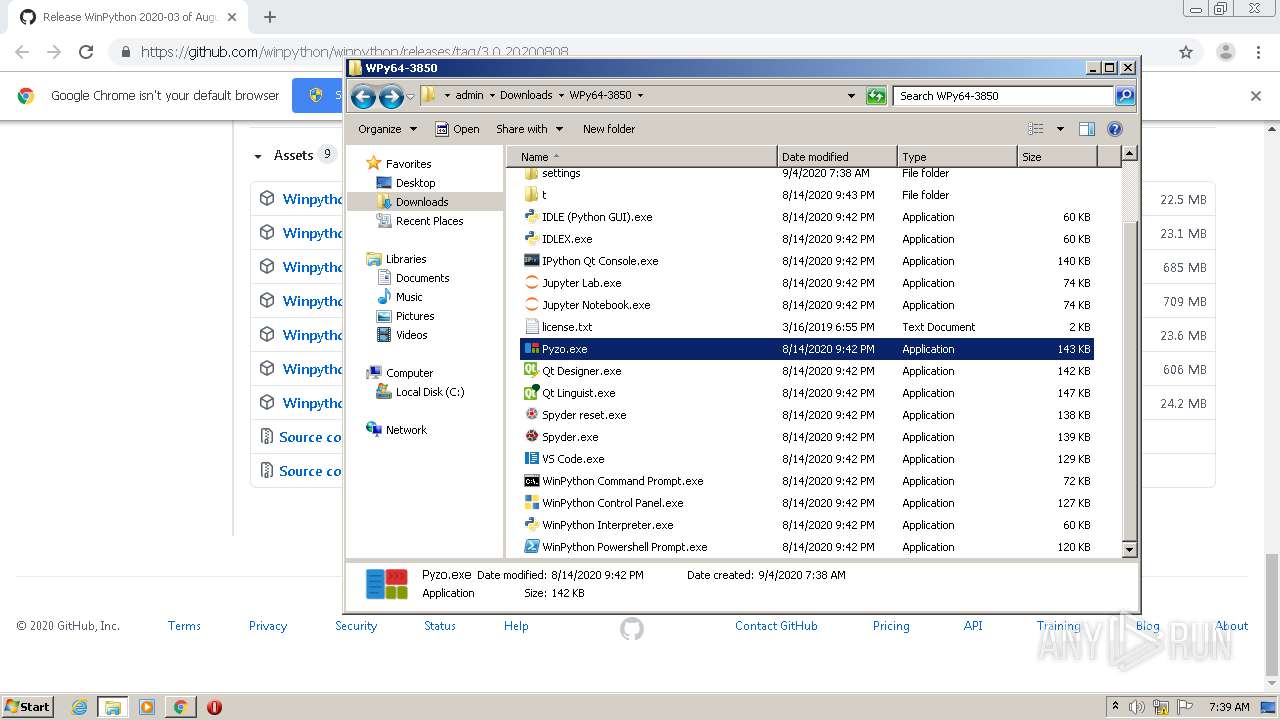Screen dimensions: 1280x720
Task: Sort by Date modified column
Action: coord(837,157)
